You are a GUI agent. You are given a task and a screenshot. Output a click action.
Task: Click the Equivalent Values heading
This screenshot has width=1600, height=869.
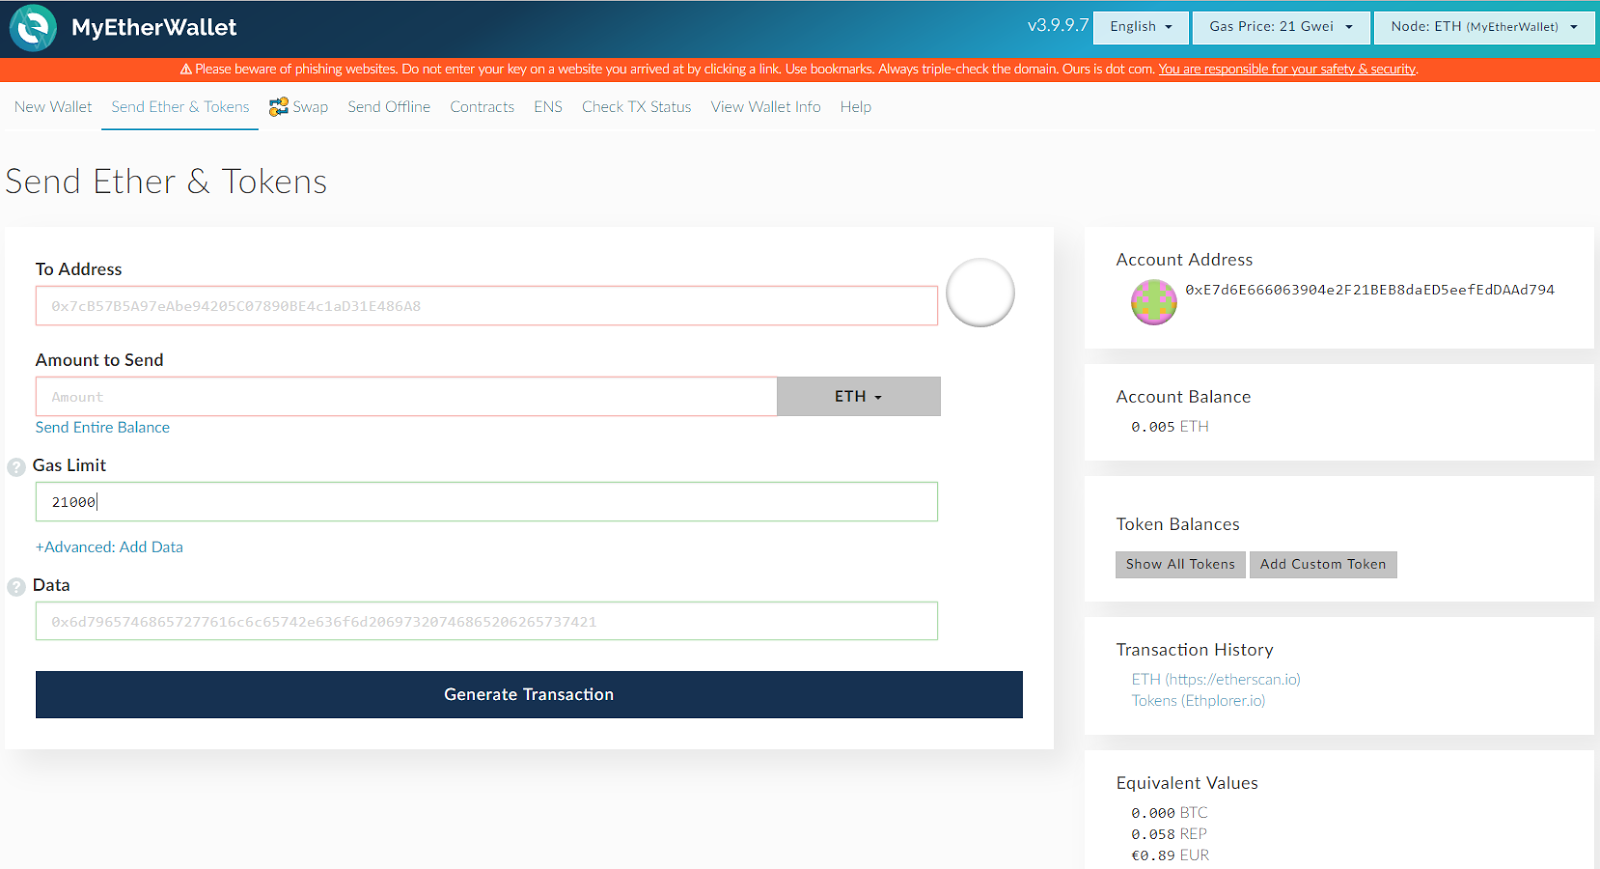pyautogui.click(x=1187, y=783)
